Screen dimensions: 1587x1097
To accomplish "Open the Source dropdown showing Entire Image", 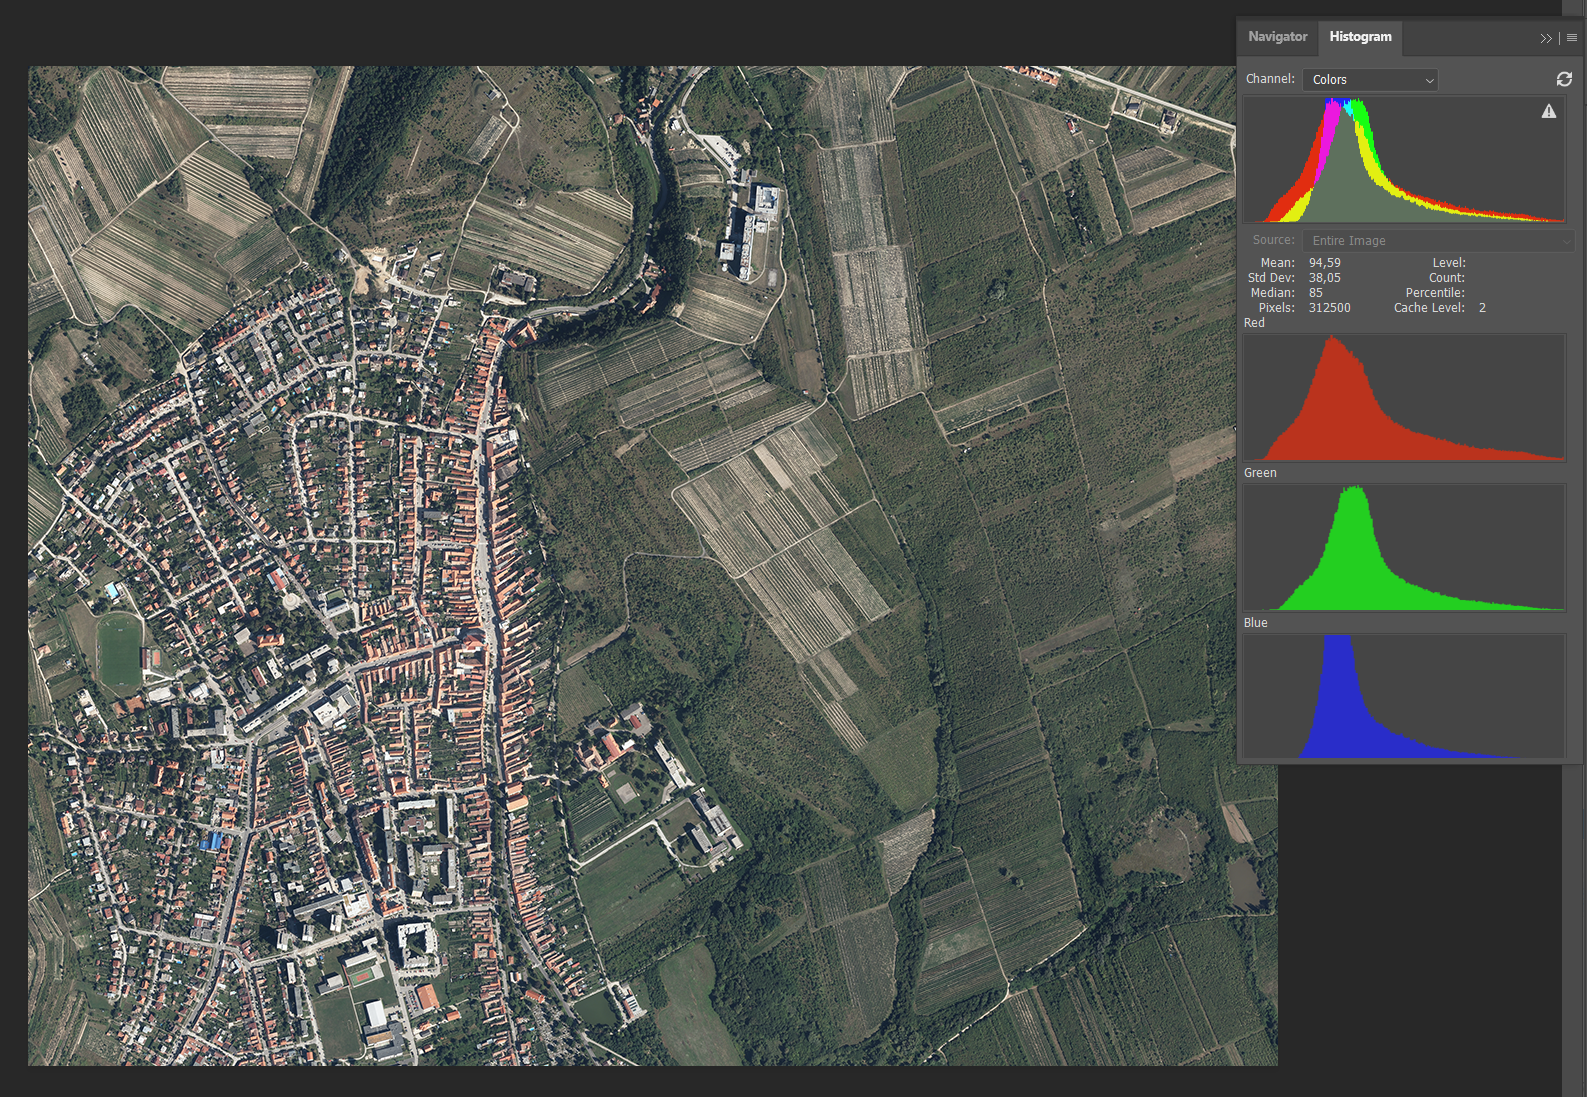I will (x=1438, y=241).
